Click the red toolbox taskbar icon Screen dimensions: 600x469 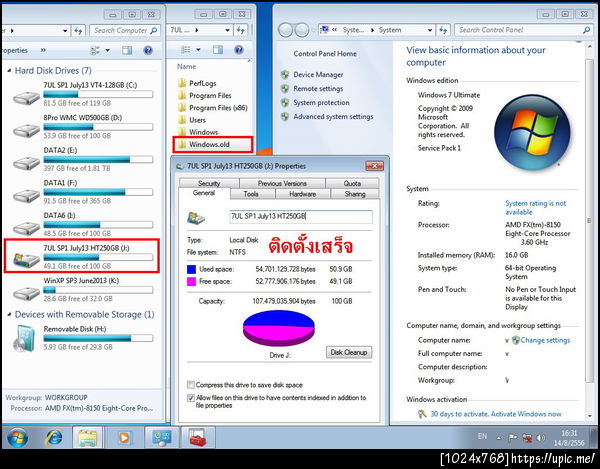(198, 438)
